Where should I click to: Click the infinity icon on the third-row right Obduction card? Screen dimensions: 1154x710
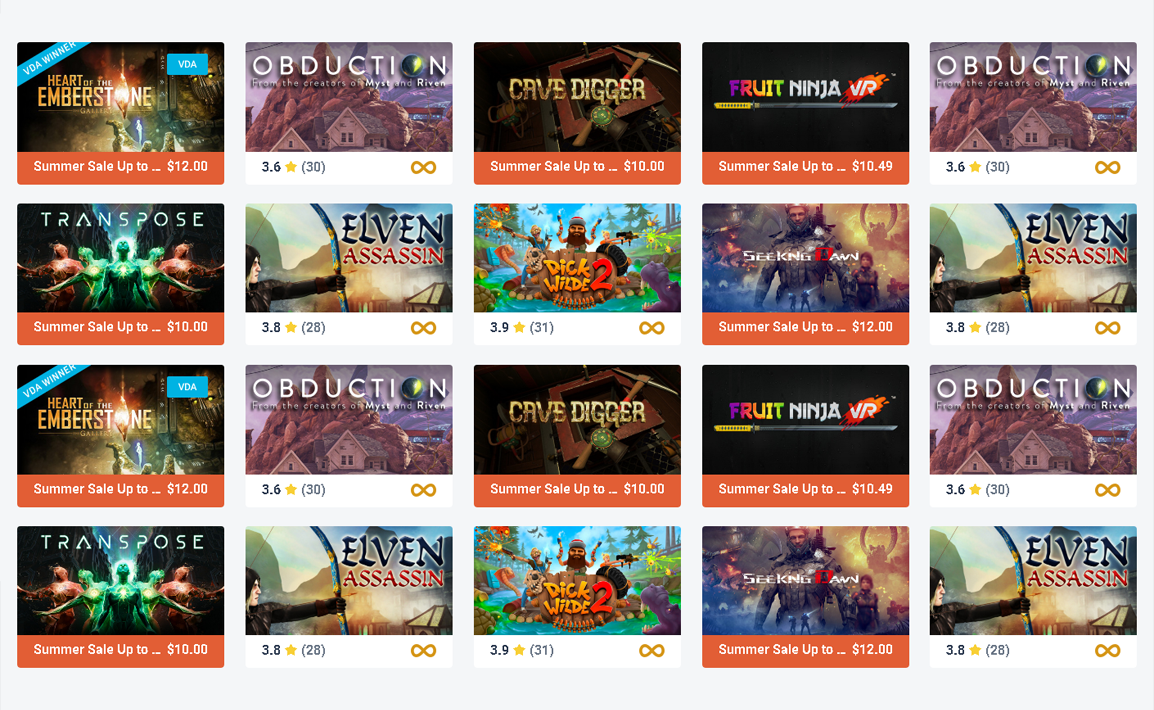pos(1108,490)
